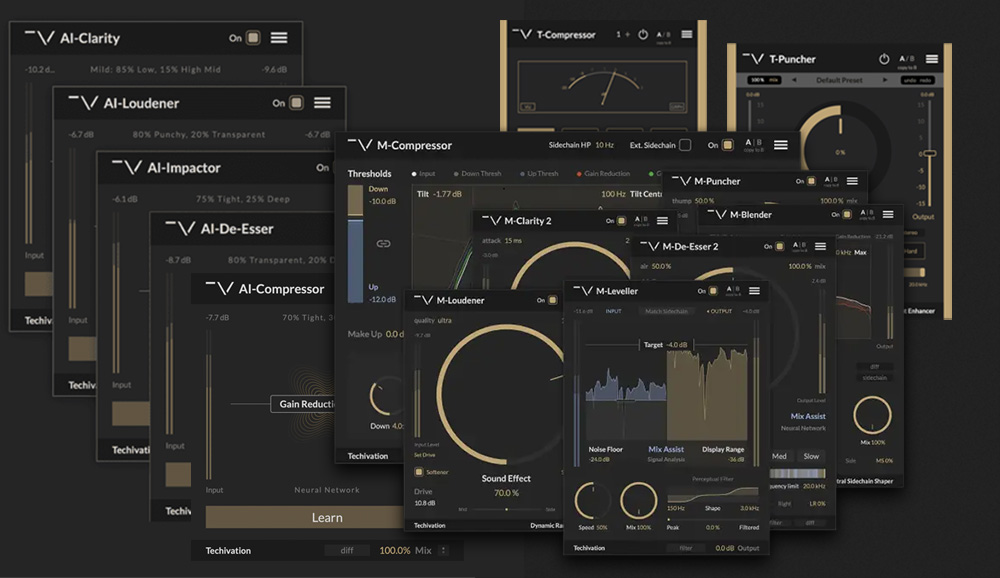Toggle AI-Clarity On switch

point(253,38)
